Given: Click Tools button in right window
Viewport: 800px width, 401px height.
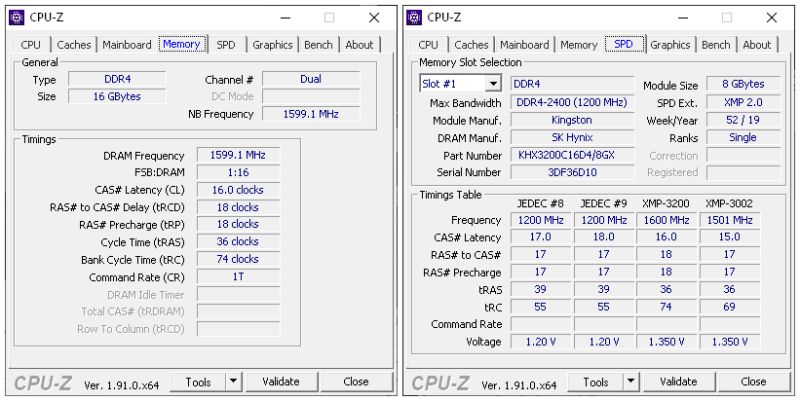Looking at the screenshot, I should (596, 382).
